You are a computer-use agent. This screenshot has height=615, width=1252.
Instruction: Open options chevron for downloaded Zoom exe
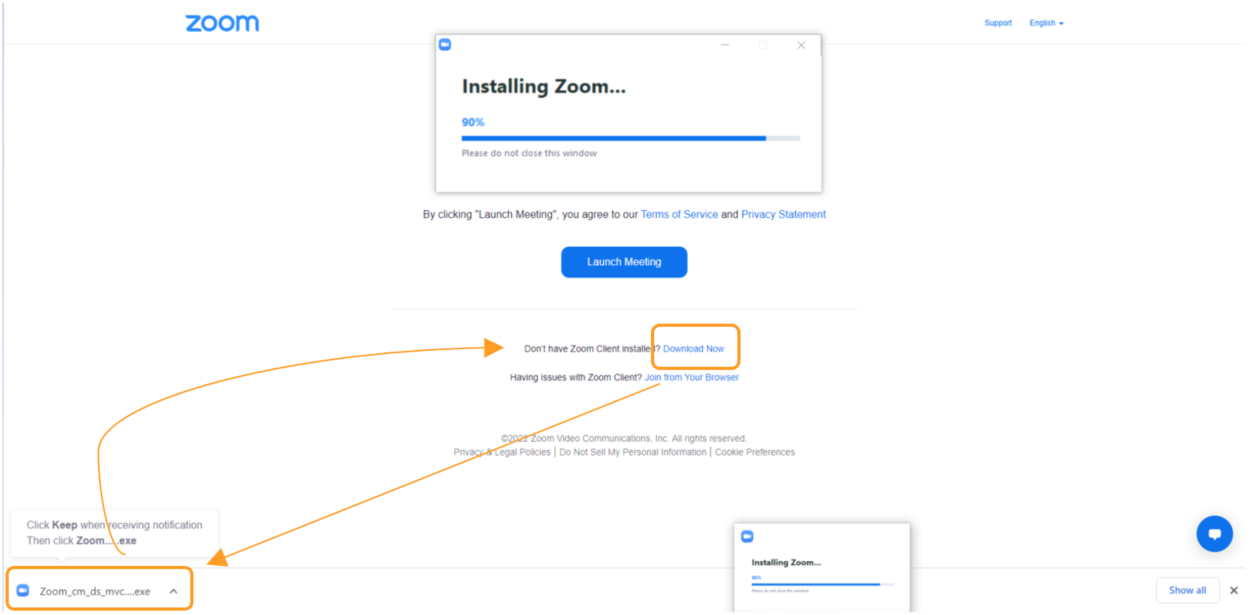[x=173, y=591]
